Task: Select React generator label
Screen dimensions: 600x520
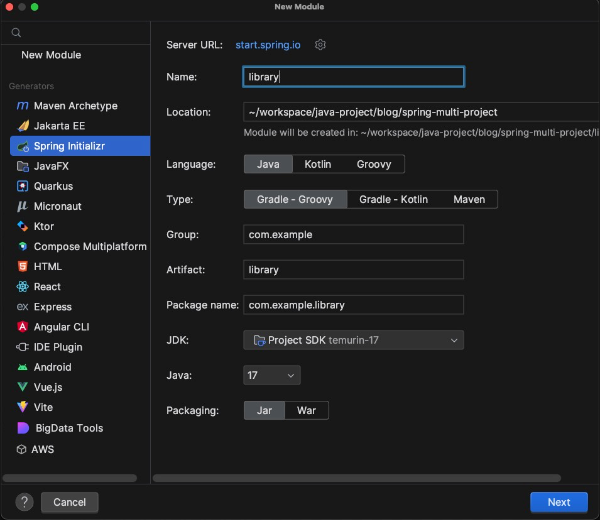Action: pyautogui.click(x=47, y=287)
